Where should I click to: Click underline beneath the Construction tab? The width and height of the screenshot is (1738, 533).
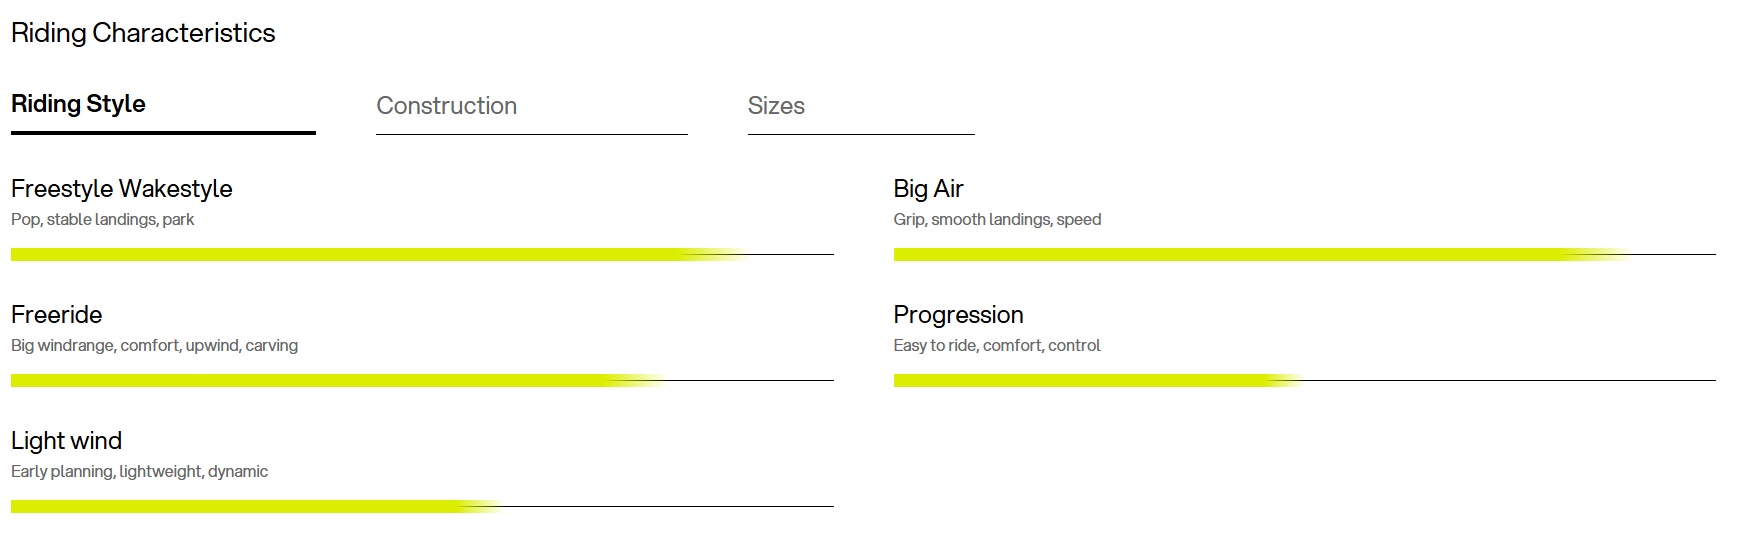coord(532,134)
